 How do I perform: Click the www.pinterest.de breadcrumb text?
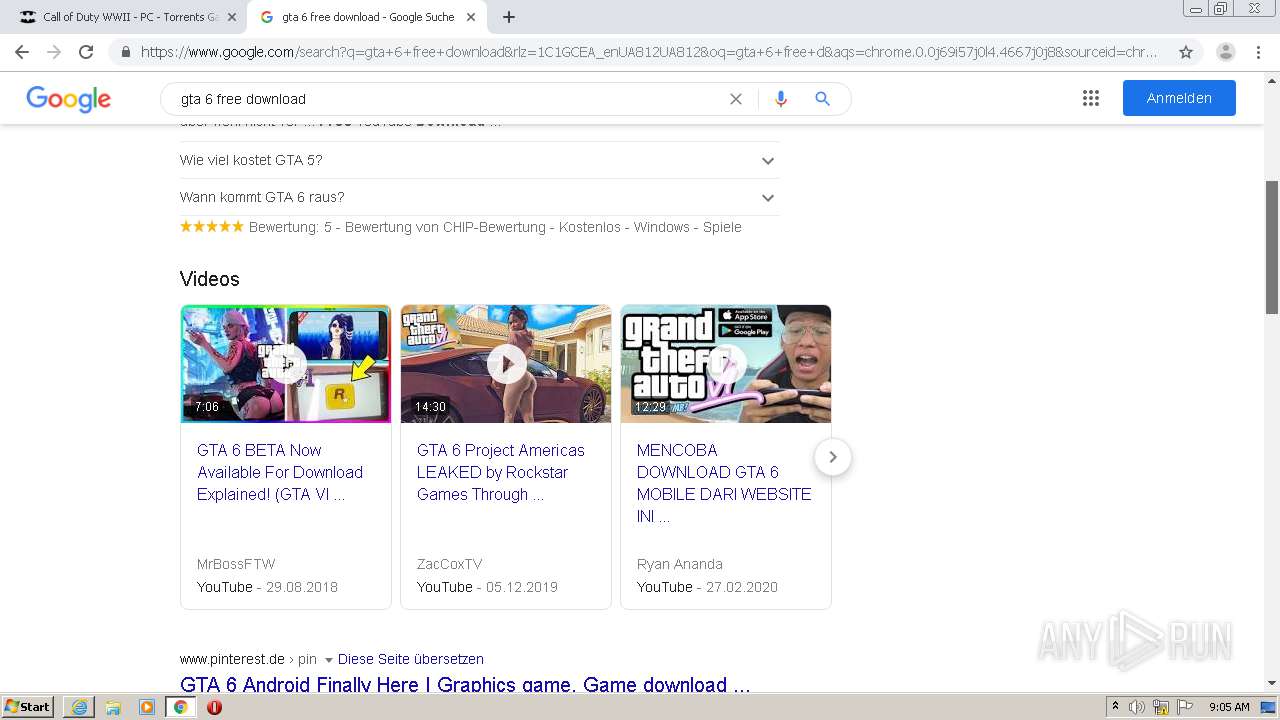tap(232, 659)
